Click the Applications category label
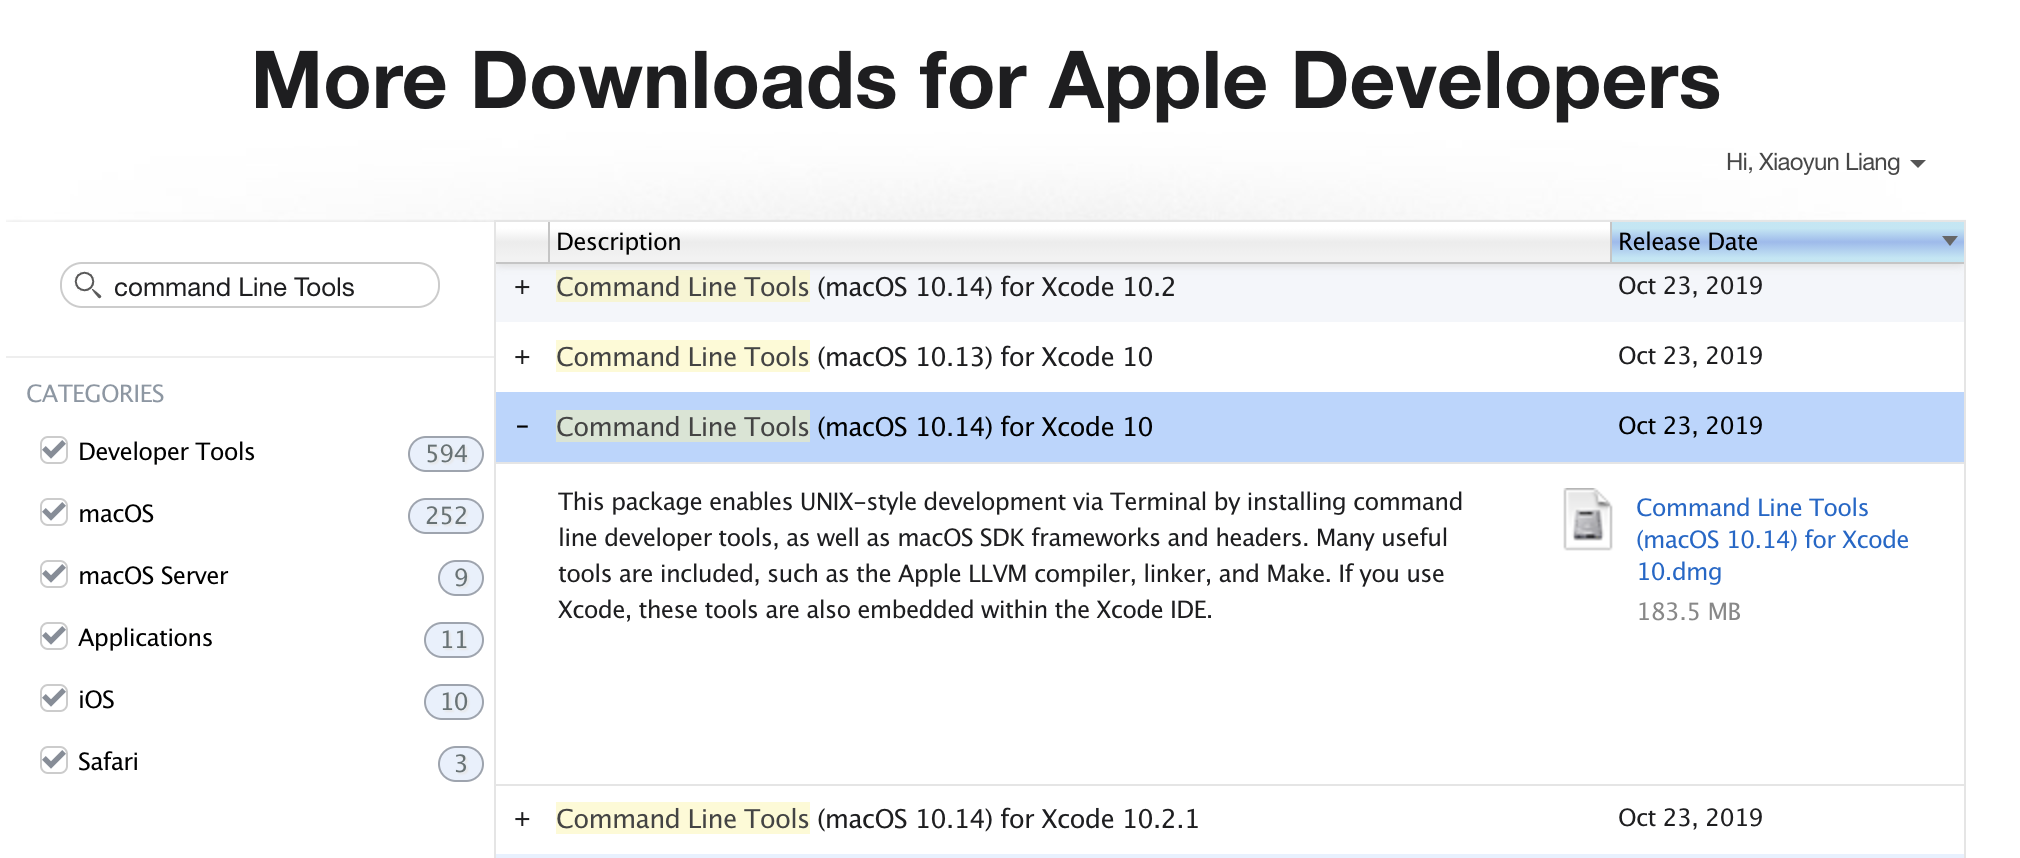 pyautogui.click(x=145, y=637)
